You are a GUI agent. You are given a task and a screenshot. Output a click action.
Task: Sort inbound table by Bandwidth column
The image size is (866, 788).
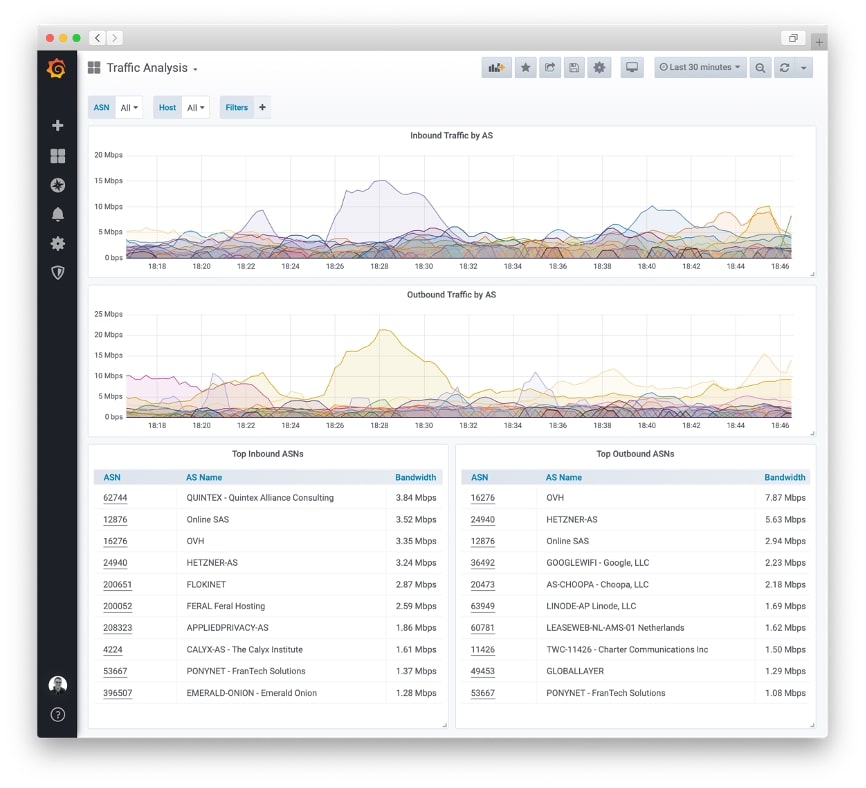(415, 477)
